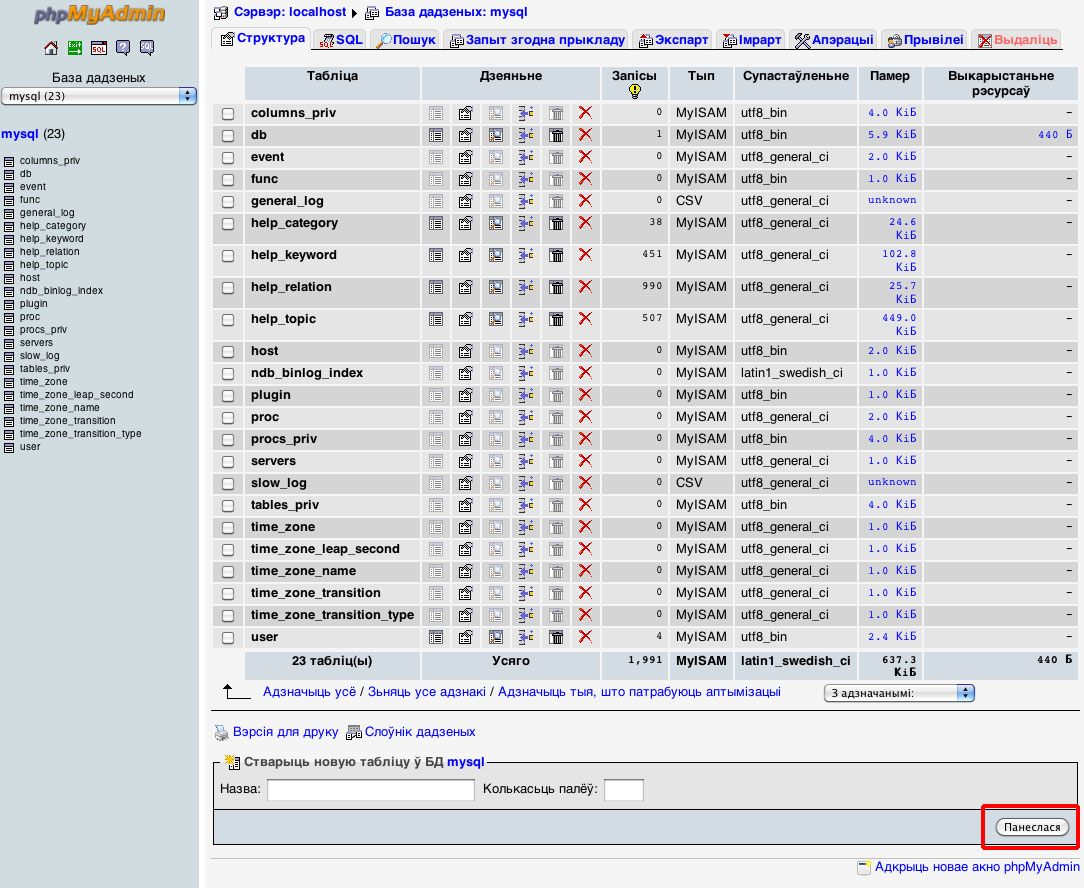This screenshot has height=888, width=1084.
Task: Tick the slow_log row checkbox
Action: pos(228,484)
